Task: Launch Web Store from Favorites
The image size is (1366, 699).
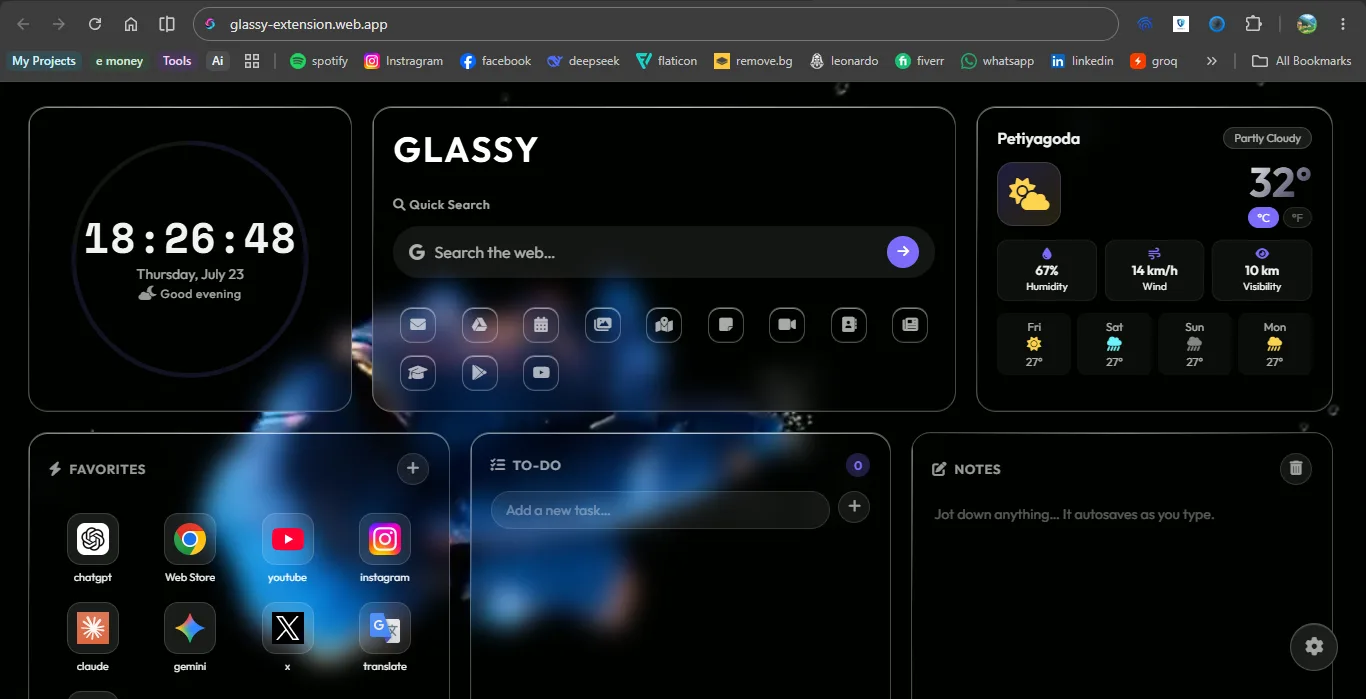Action: tap(190, 548)
